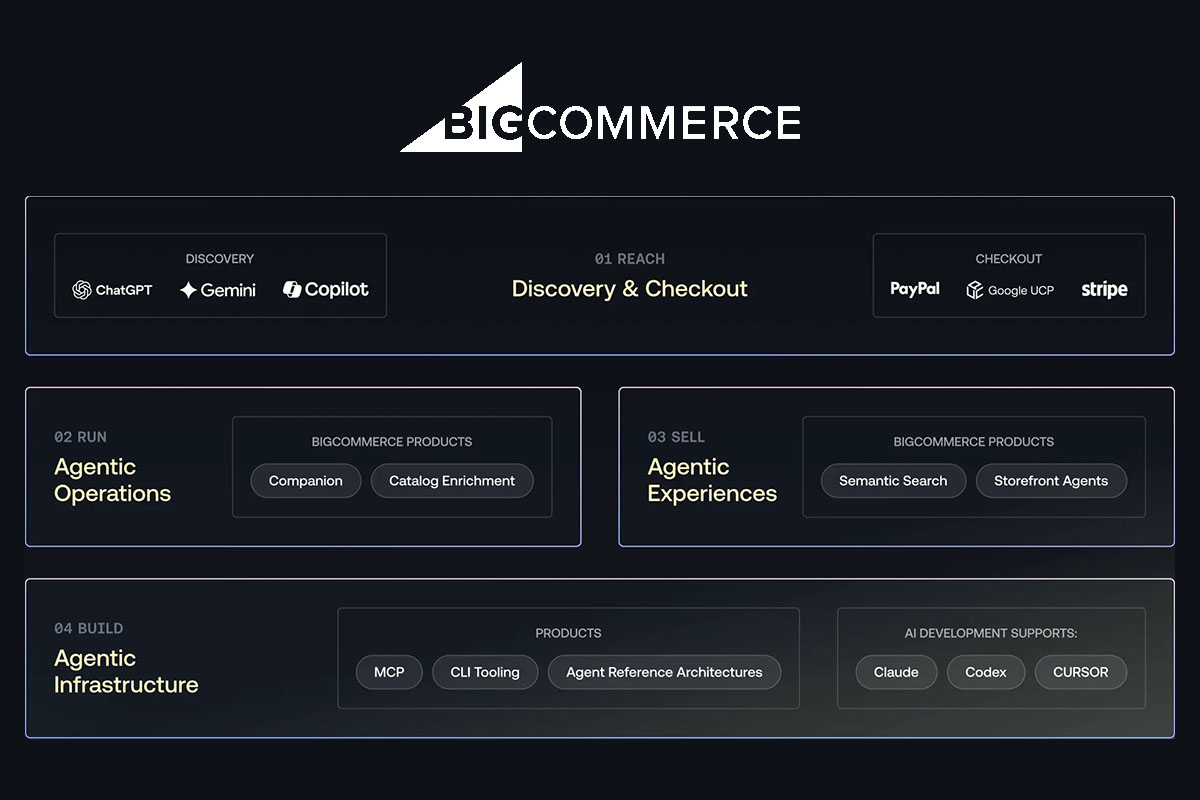This screenshot has width=1200, height=800.
Task: Select Agent Reference Architectures pill
Action: coord(664,672)
